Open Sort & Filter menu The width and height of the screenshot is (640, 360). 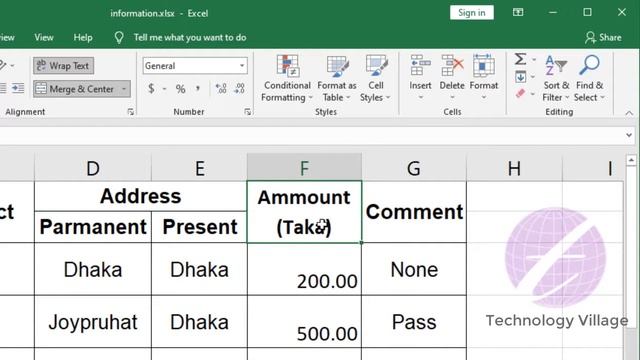pos(556,79)
